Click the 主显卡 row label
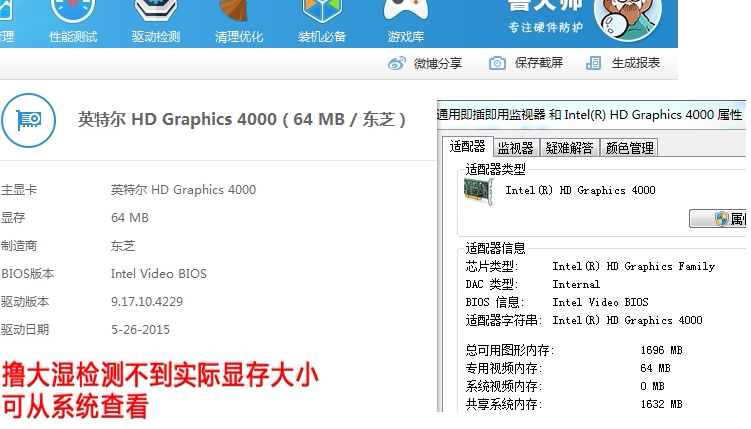The image size is (751, 429). (19, 190)
